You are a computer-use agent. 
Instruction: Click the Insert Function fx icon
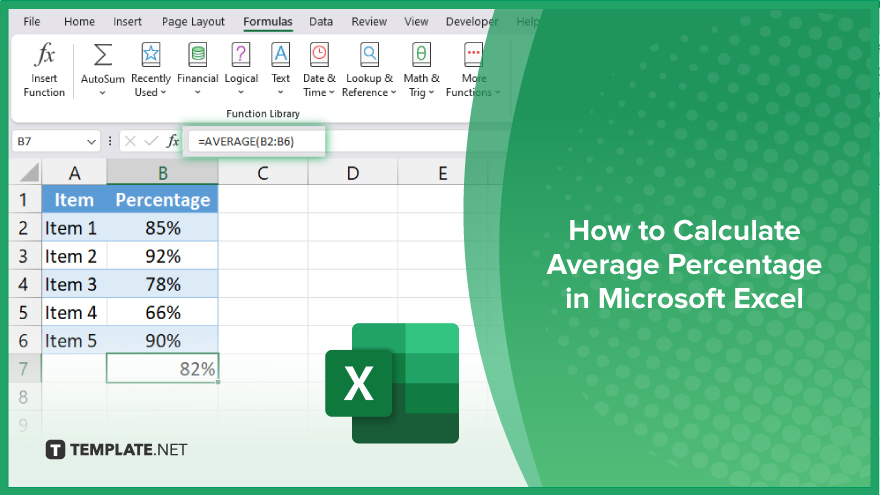(44, 55)
